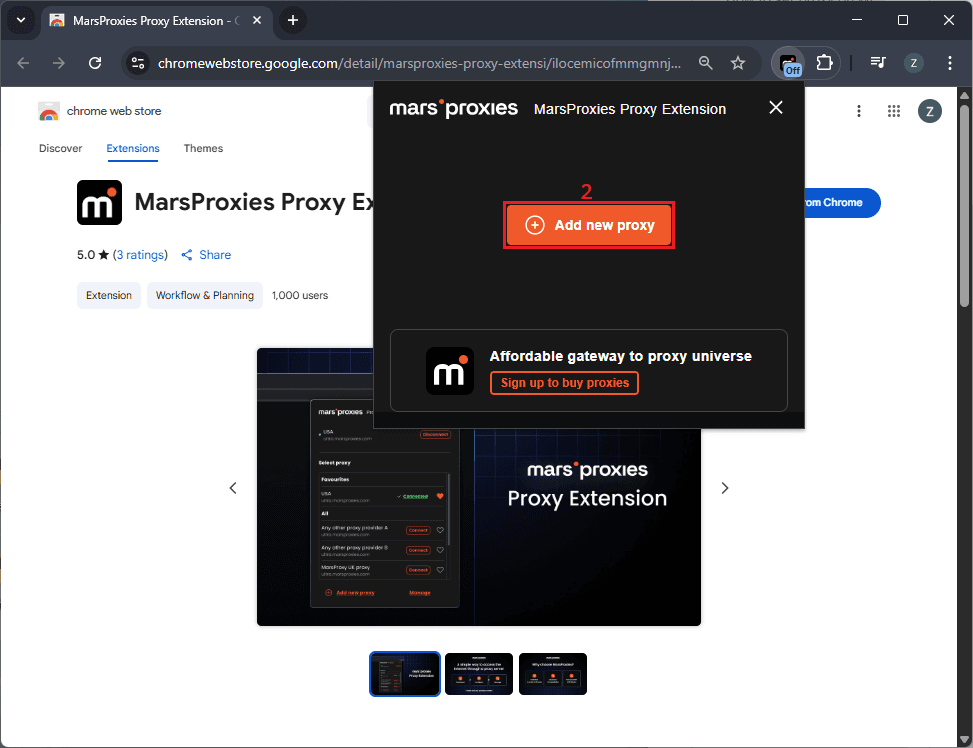Open Web Store more options menu
Image resolution: width=973 pixels, height=748 pixels.
pyautogui.click(x=859, y=111)
